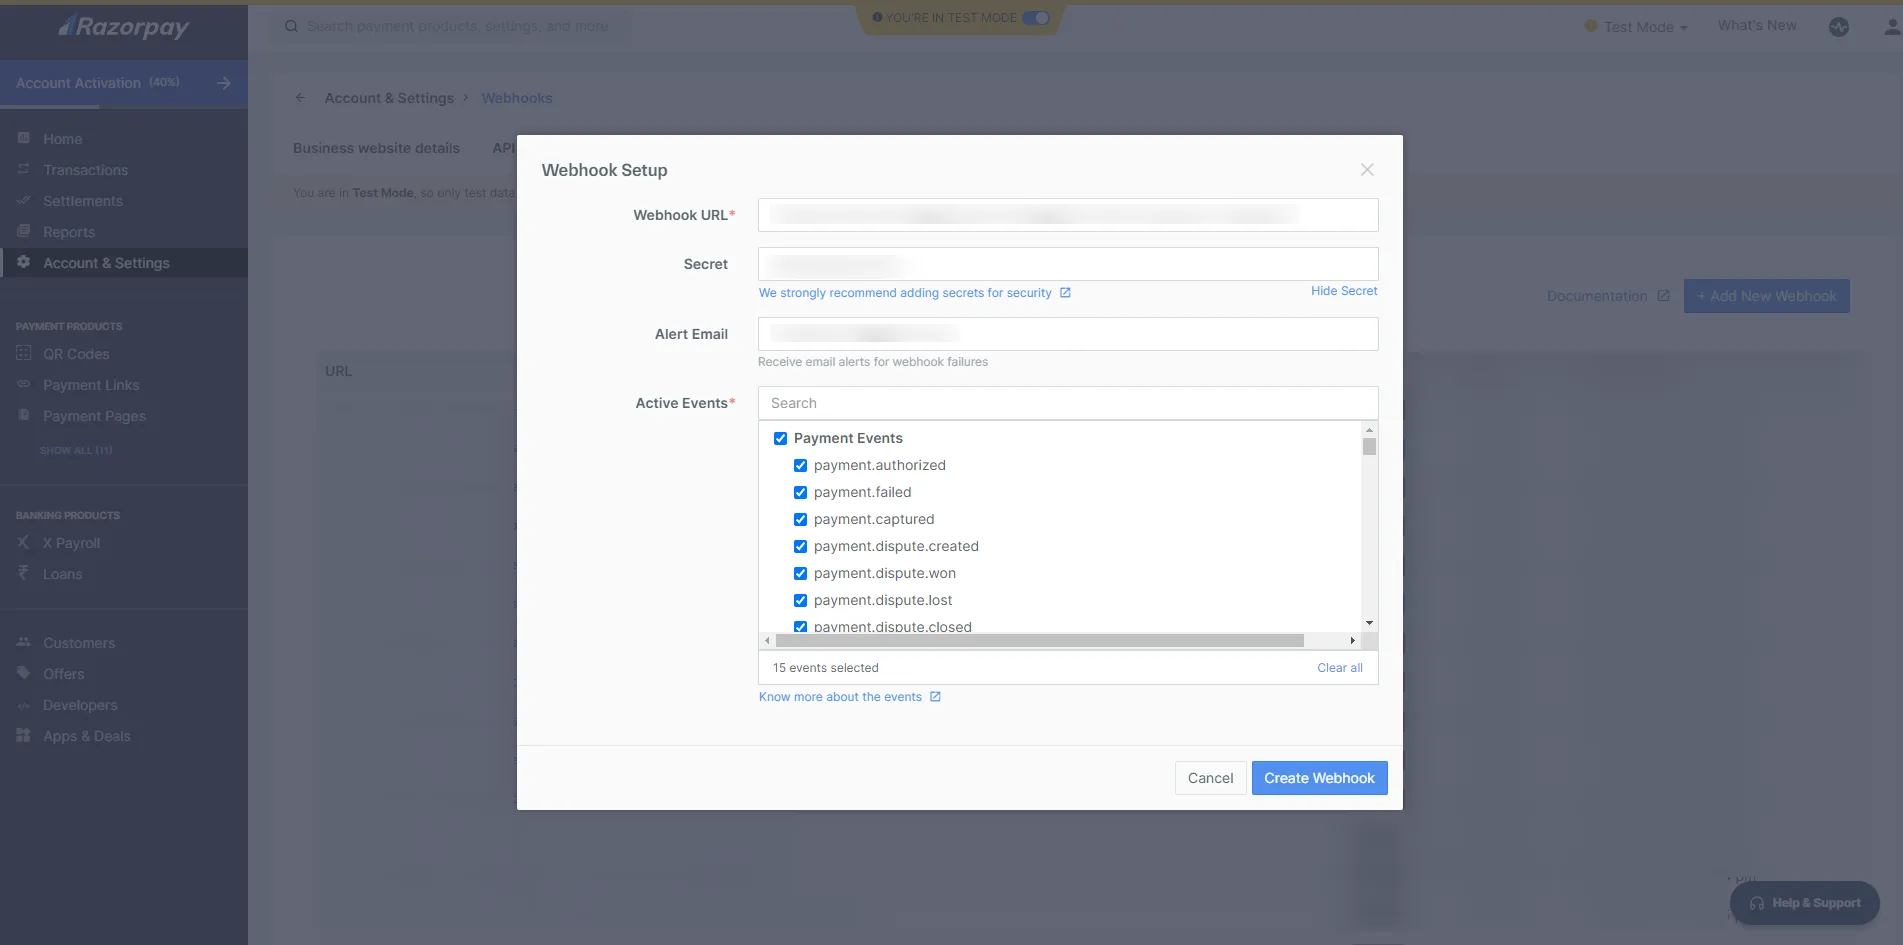Viewport: 1903px width, 945px height.
Task: Uncheck payment.captured event
Action: [800, 519]
